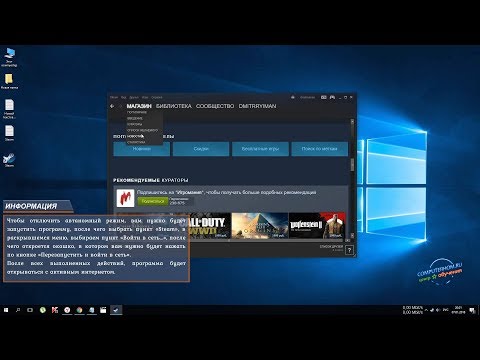Click the green Подписаться button

pyautogui.click(x=153, y=201)
